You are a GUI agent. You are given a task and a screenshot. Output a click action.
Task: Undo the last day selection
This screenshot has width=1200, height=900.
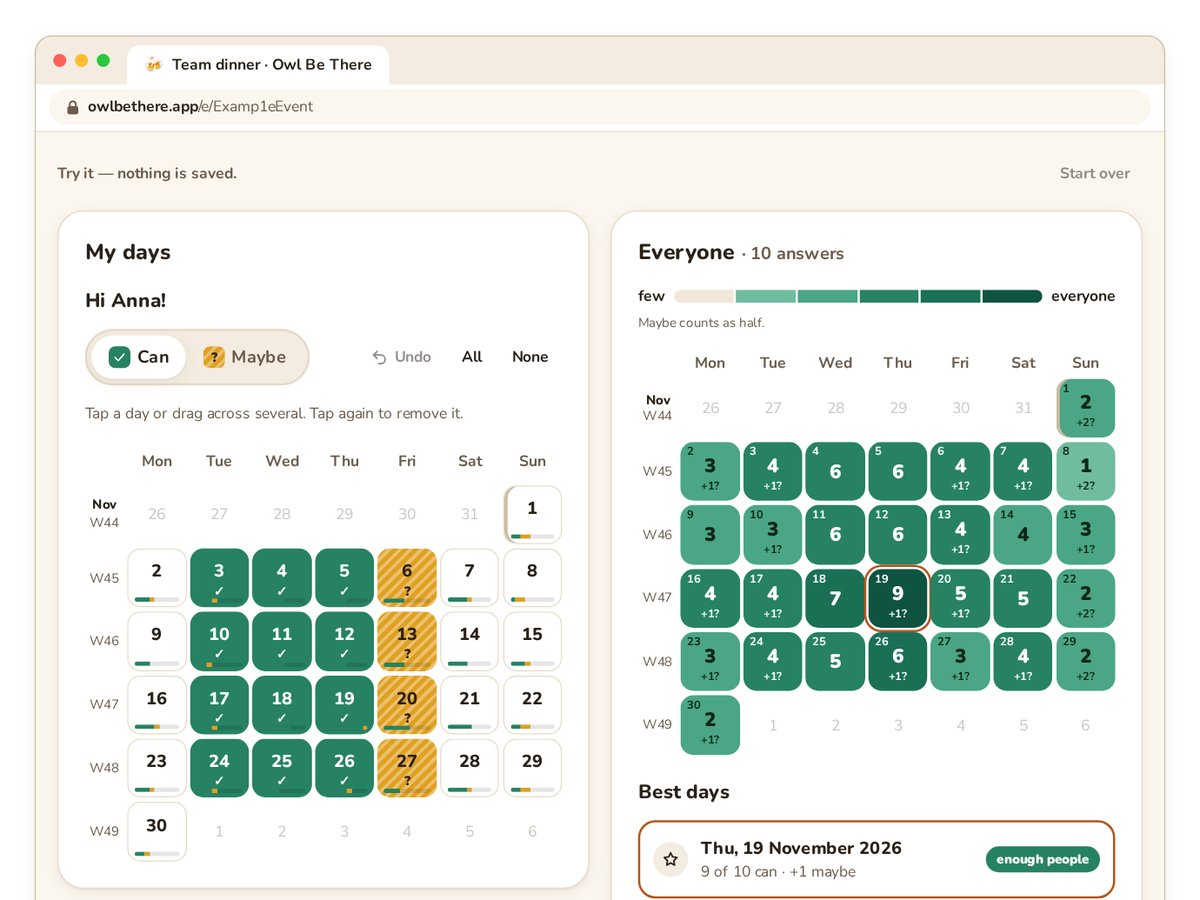[x=402, y=357]
